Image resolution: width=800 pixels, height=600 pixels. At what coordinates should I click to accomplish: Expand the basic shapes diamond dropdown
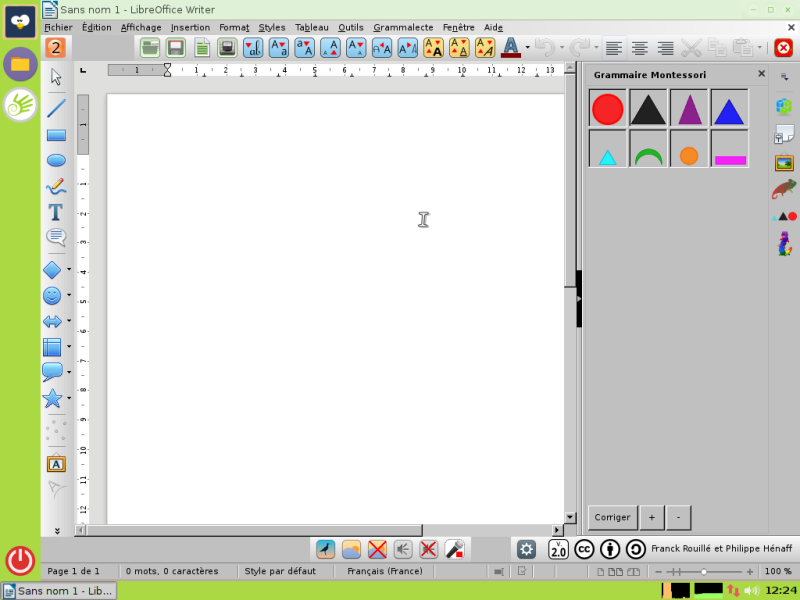[69, 269]
